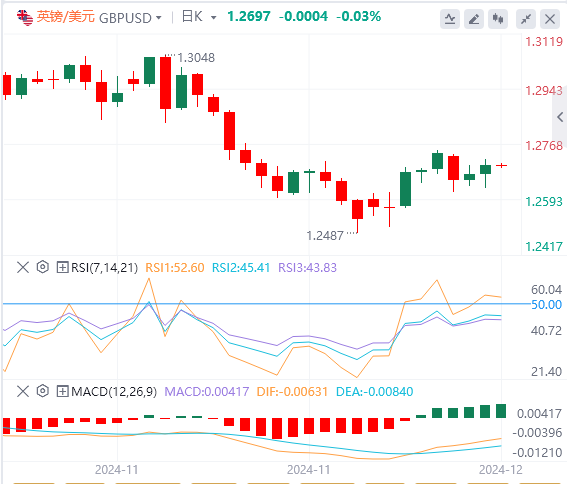Screen dimensions: 567x484
Task: Select the RSI1:52.60 orange legend value
Action: click(175, 268)
